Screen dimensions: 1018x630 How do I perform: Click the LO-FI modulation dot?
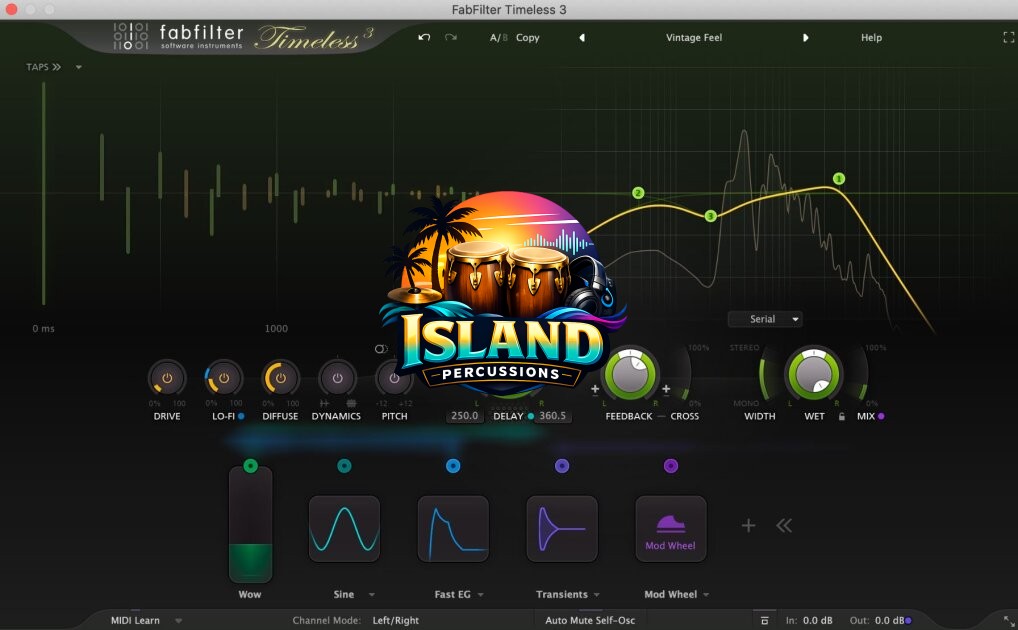click(241, 416)
